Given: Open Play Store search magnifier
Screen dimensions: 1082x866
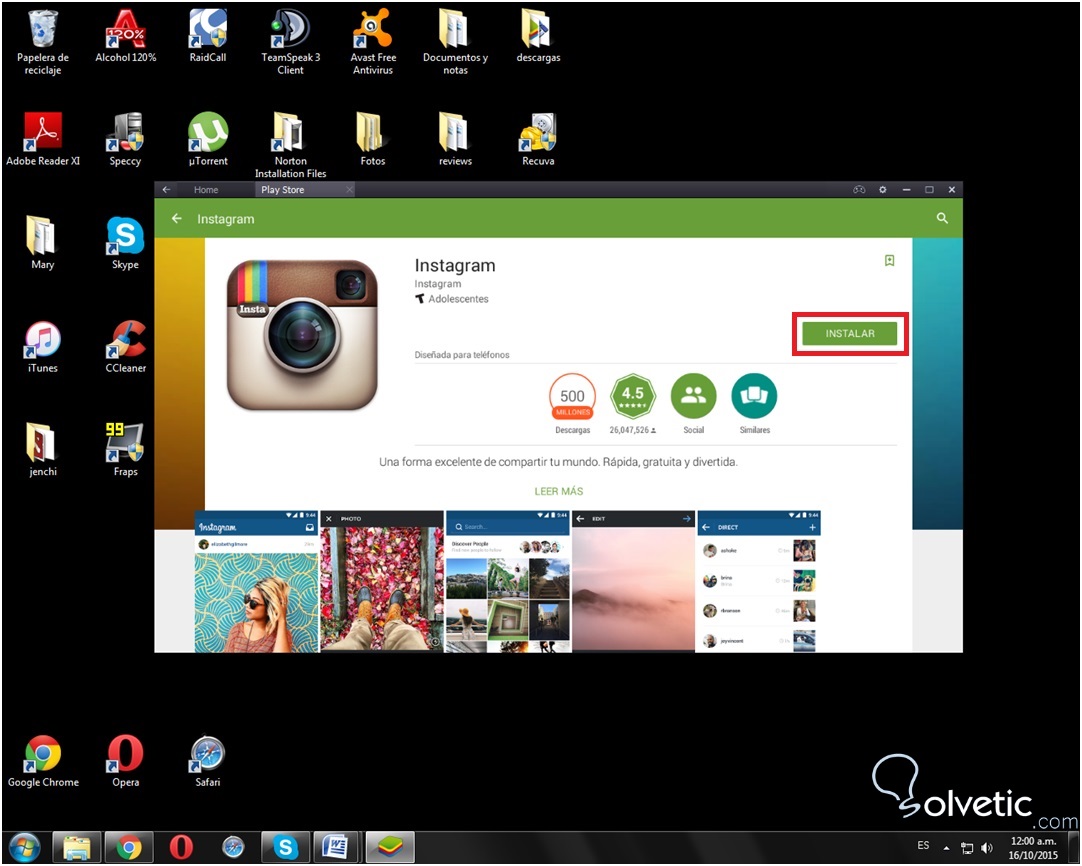Looking at the screenshot, I should click(x=942, y=218).
